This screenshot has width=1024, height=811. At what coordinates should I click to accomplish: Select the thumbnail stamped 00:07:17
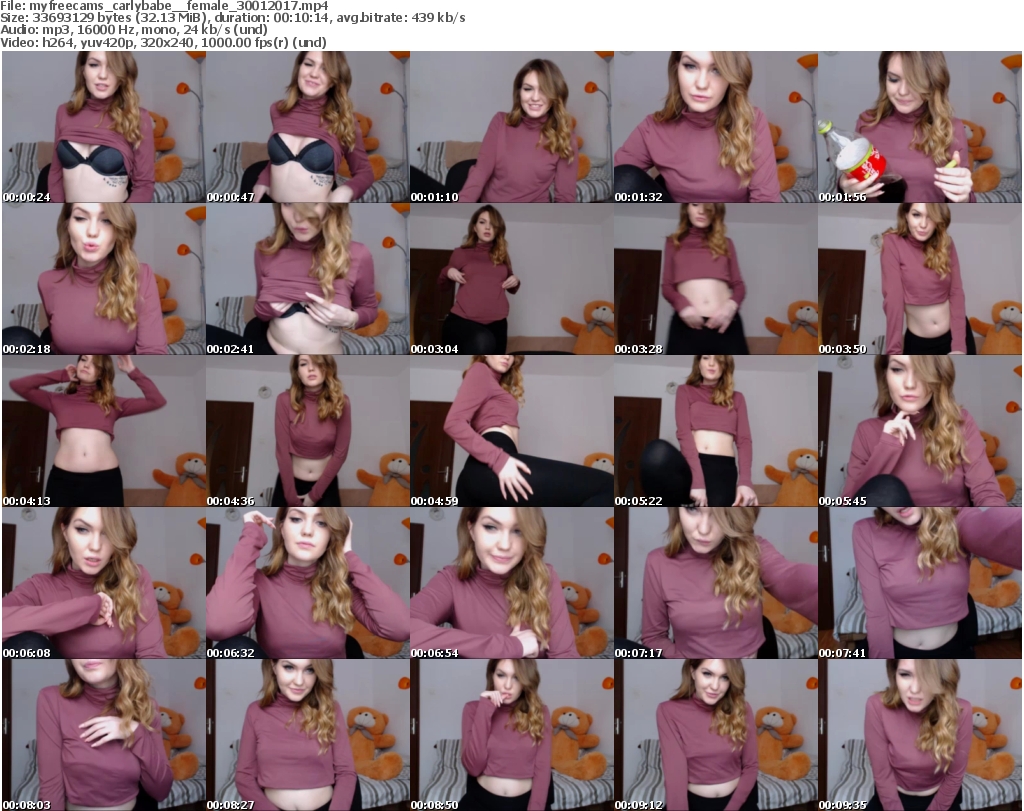(x=716, y=582)
